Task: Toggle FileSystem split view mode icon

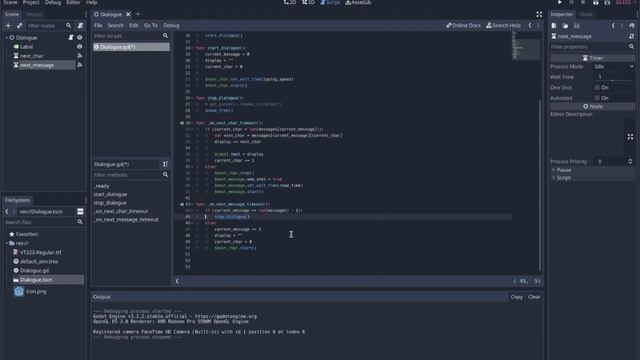Action: [80, 211]
